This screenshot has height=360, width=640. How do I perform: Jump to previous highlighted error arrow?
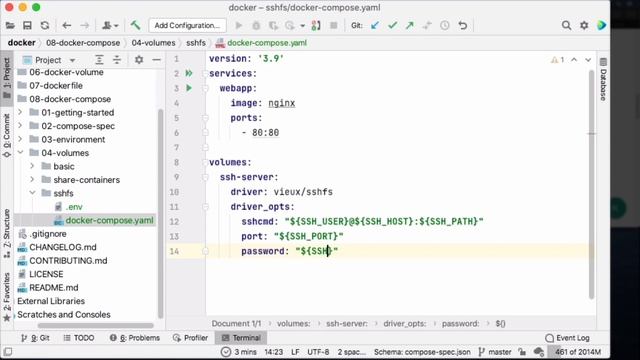click(574, 60)
